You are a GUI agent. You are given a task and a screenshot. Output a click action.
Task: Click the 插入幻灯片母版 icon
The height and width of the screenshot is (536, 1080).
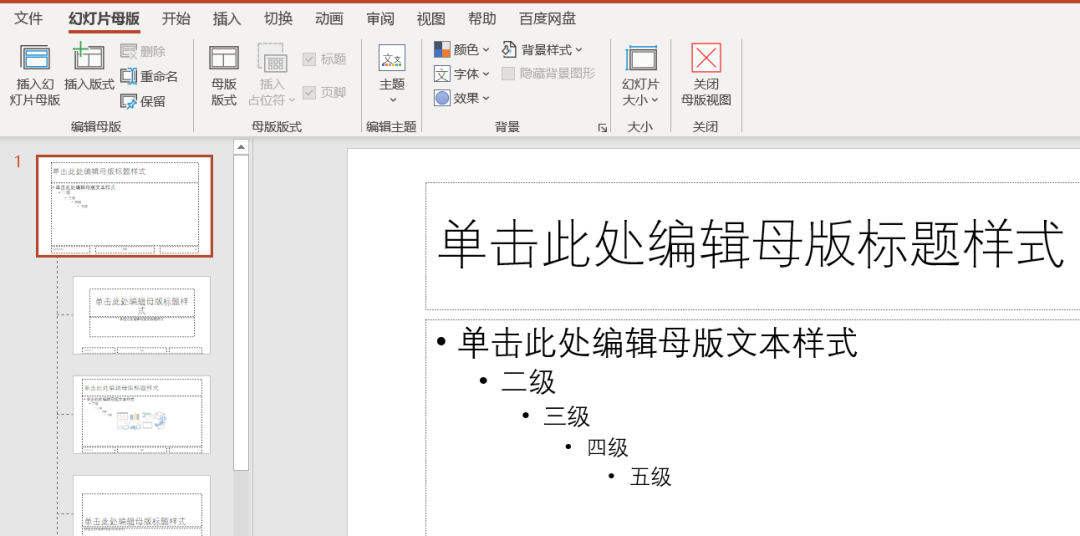35,59
